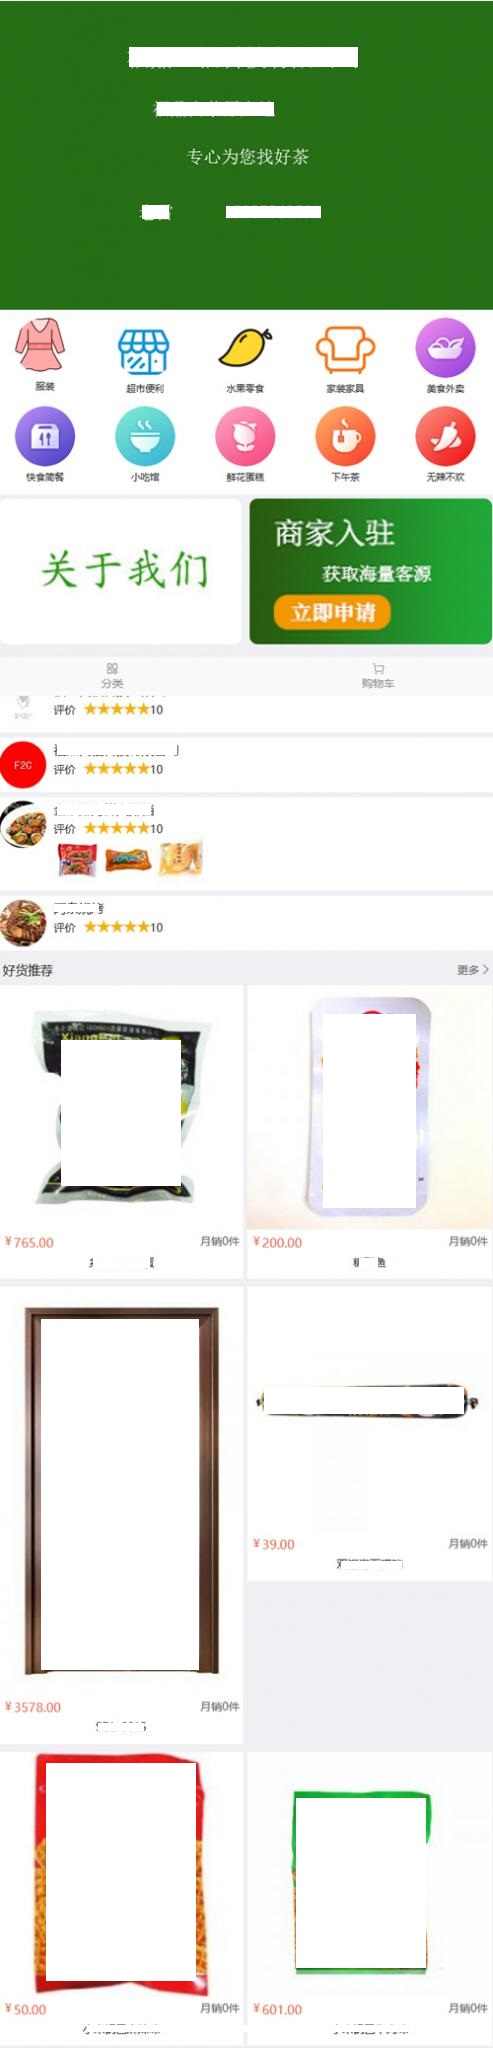Image resolution: width=493 pixels, height=2048 pixels.
Task: Choose the 鲜花蛋糕 flower icon
Action: point(245,437)
